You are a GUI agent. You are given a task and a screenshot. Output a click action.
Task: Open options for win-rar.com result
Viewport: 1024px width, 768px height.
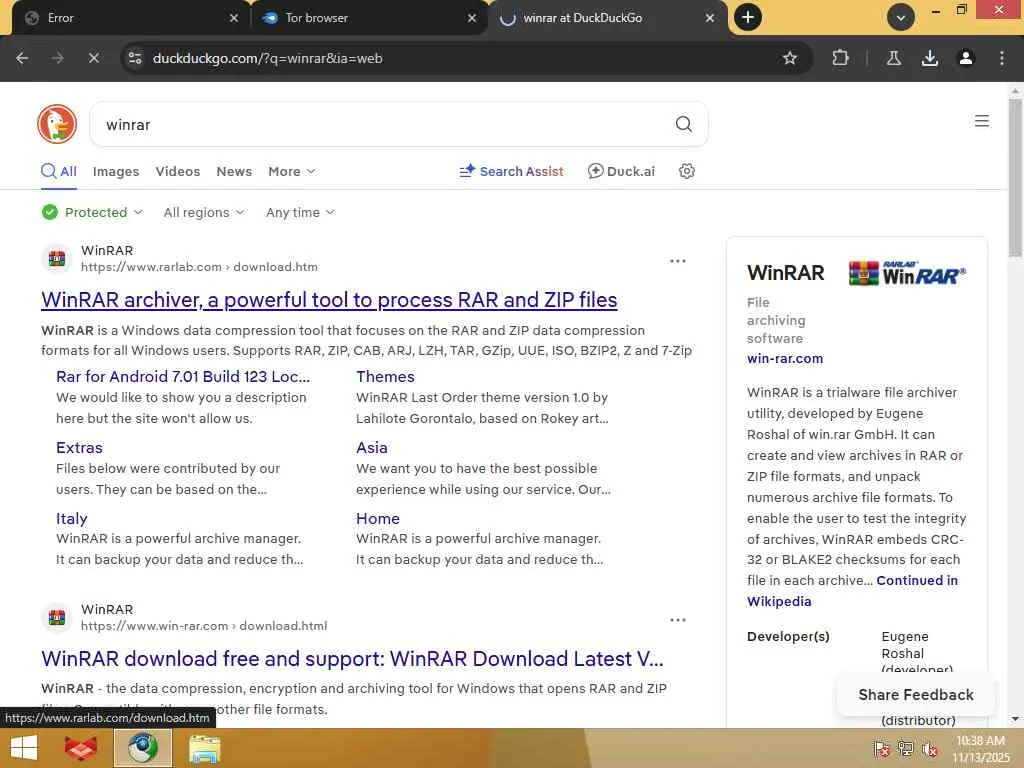[678, 620]
